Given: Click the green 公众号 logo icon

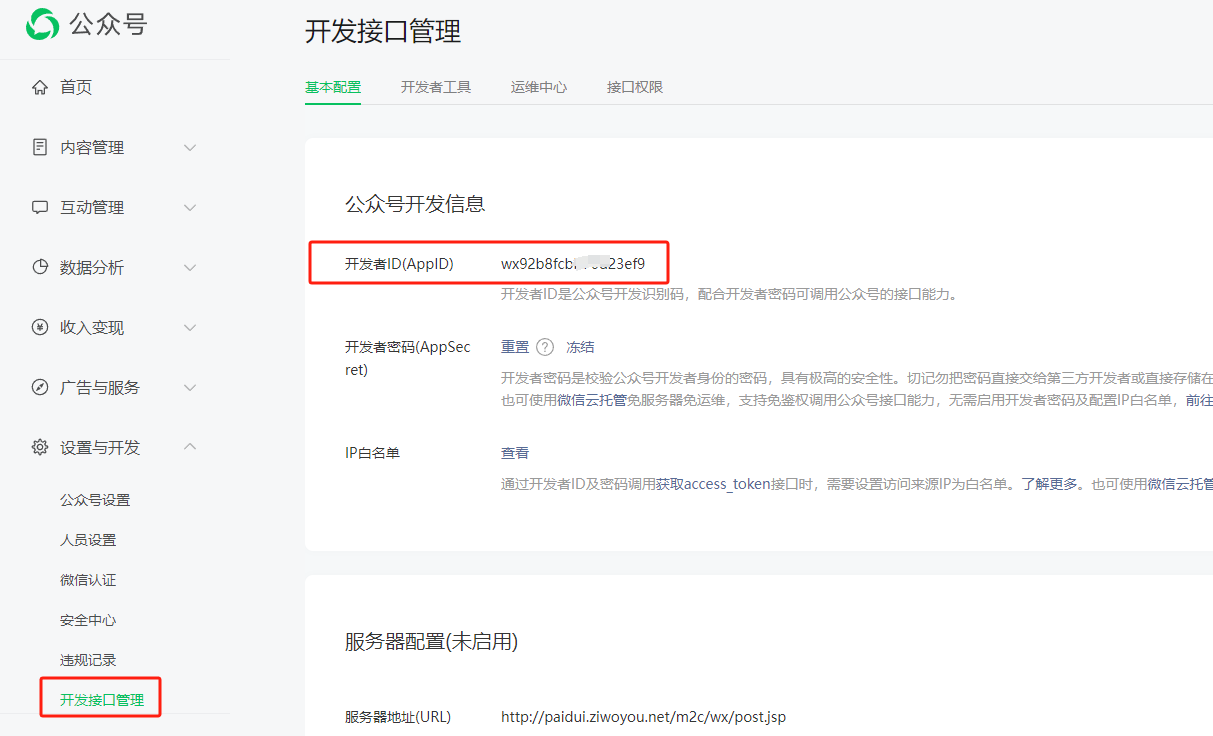Looking at the screenshot, I should coord(42,25).
